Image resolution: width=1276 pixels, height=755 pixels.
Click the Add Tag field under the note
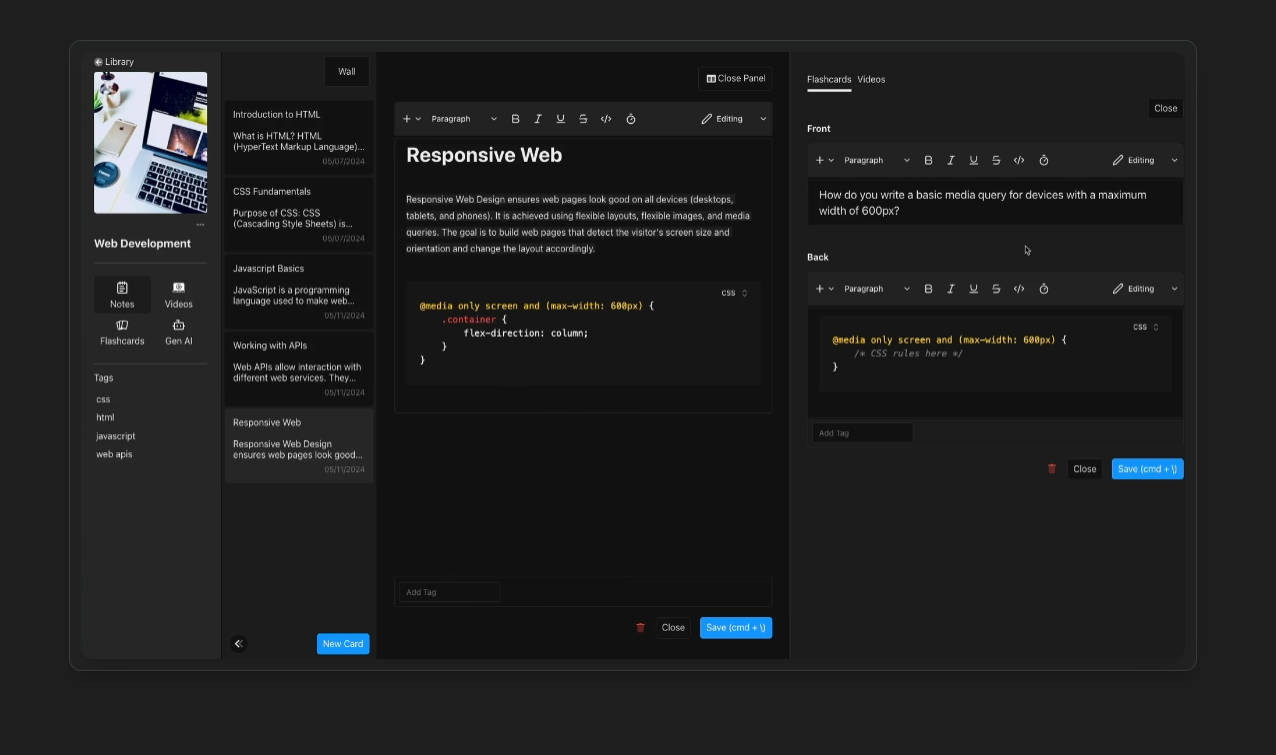tap(450, 592)
